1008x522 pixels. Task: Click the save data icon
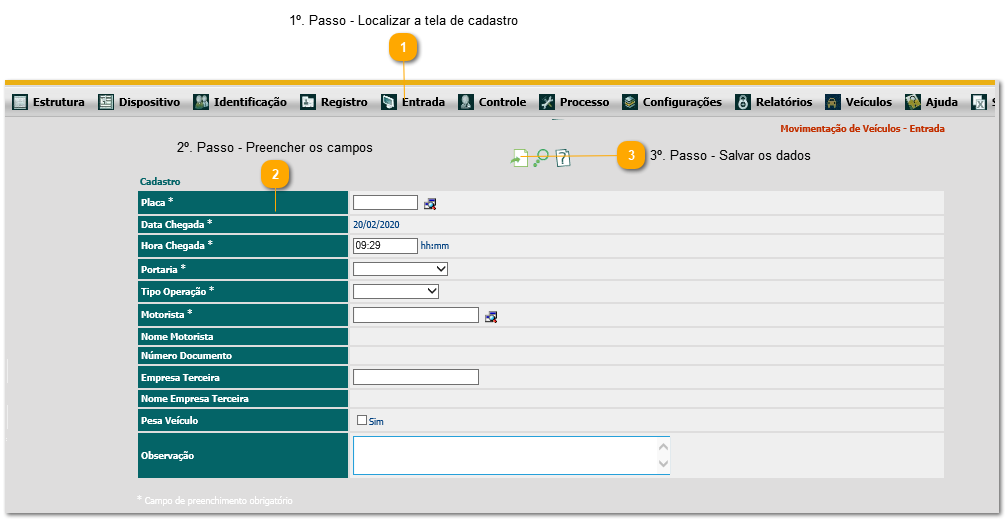[x=519, y=158]
